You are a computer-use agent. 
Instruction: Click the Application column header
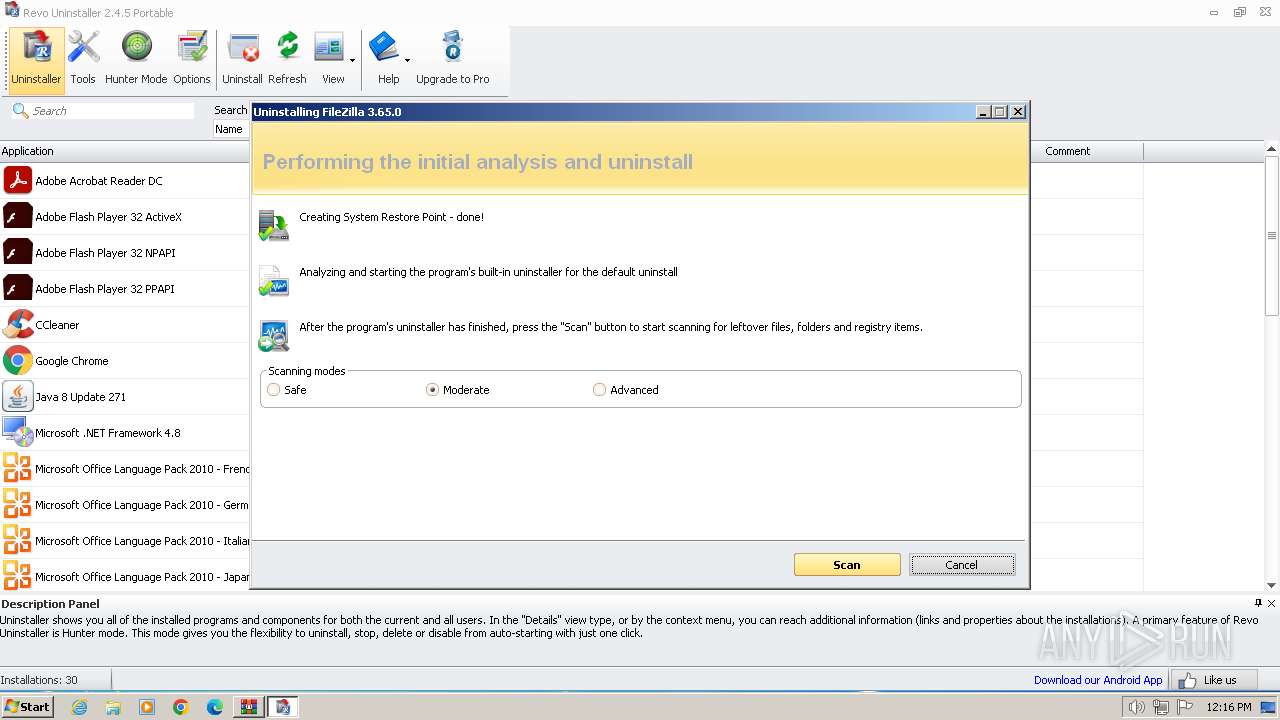coord(125,151)
